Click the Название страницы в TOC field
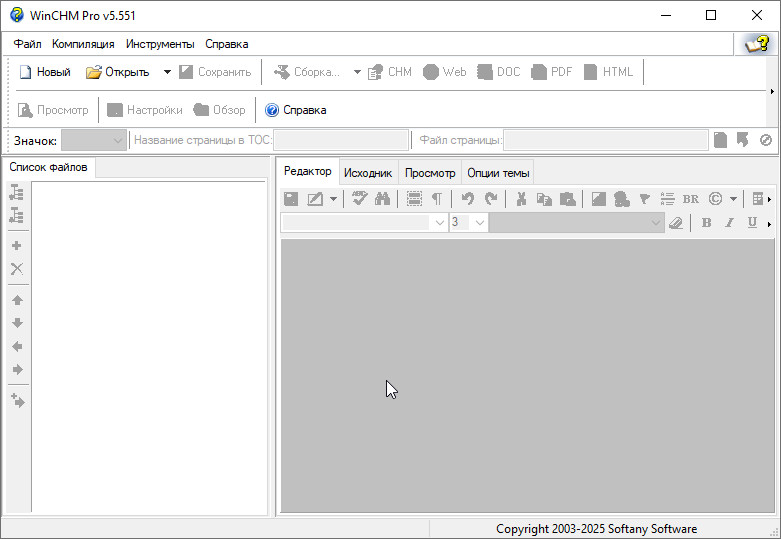 pos(341,141)
